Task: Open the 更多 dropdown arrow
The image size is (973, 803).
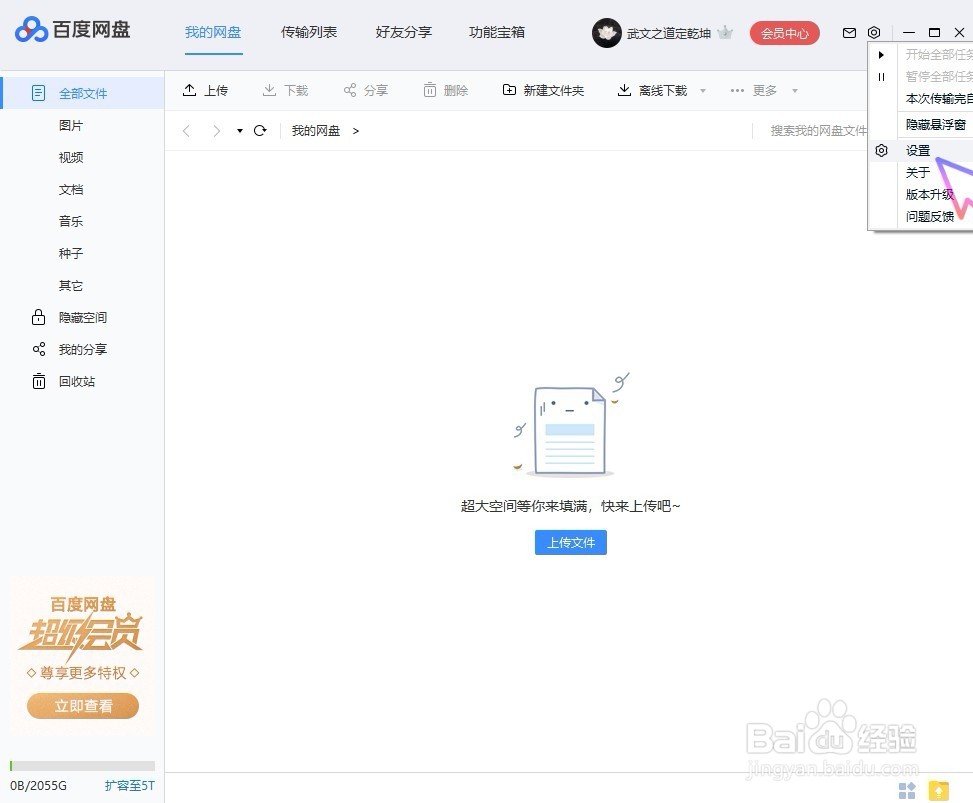Action: (795, 90)
